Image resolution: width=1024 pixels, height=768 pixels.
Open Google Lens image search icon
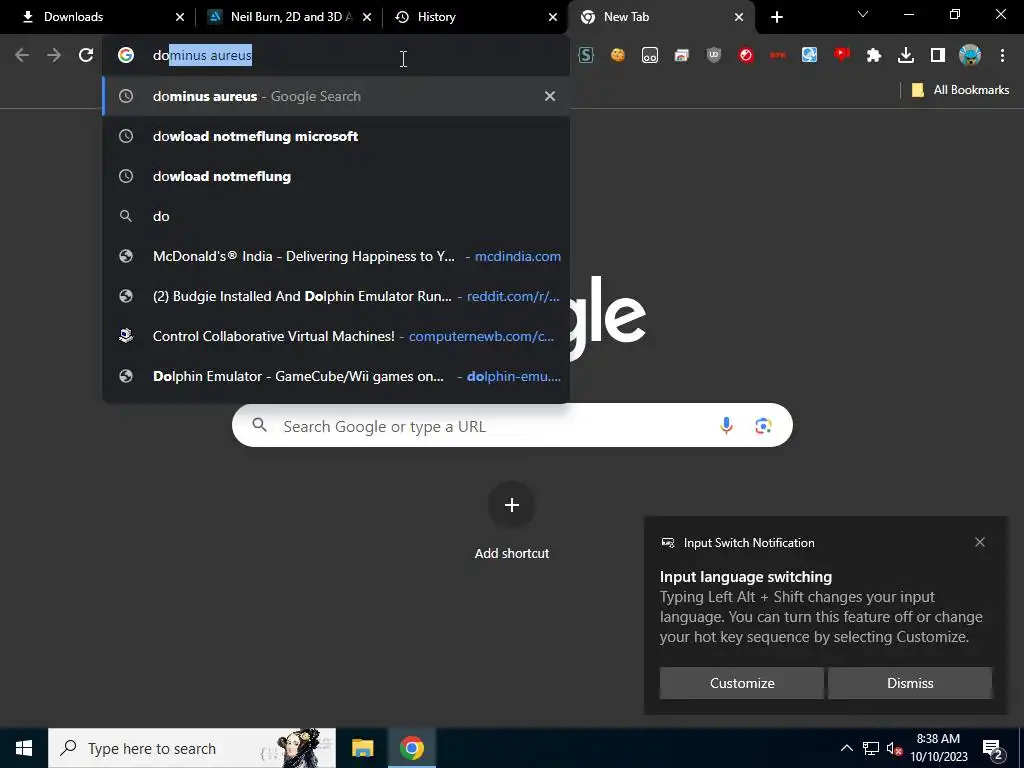tap(763, 426)
